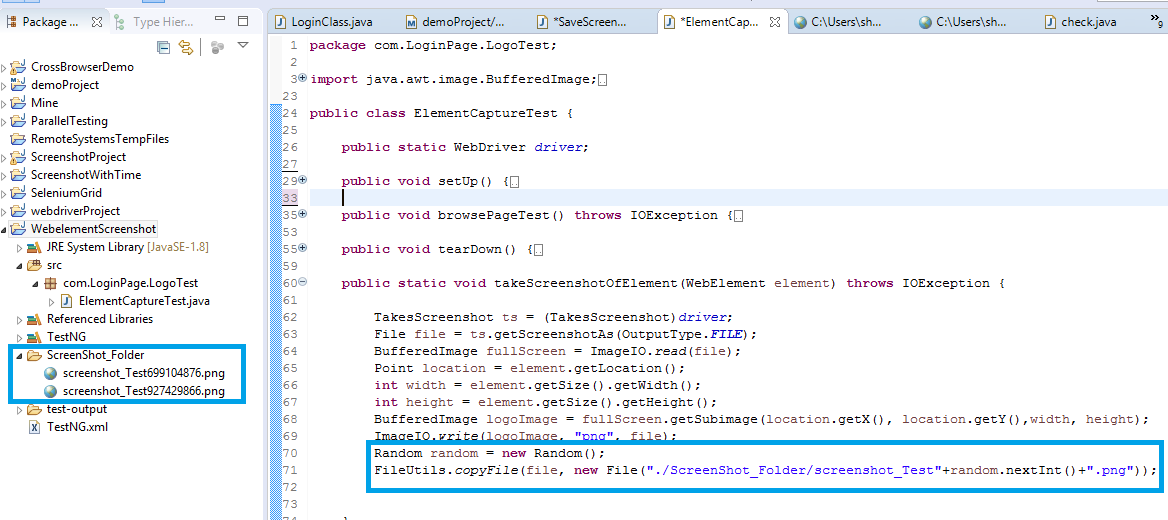Select RemoteSystemsTempFiles in the tree

click(99, 139)
